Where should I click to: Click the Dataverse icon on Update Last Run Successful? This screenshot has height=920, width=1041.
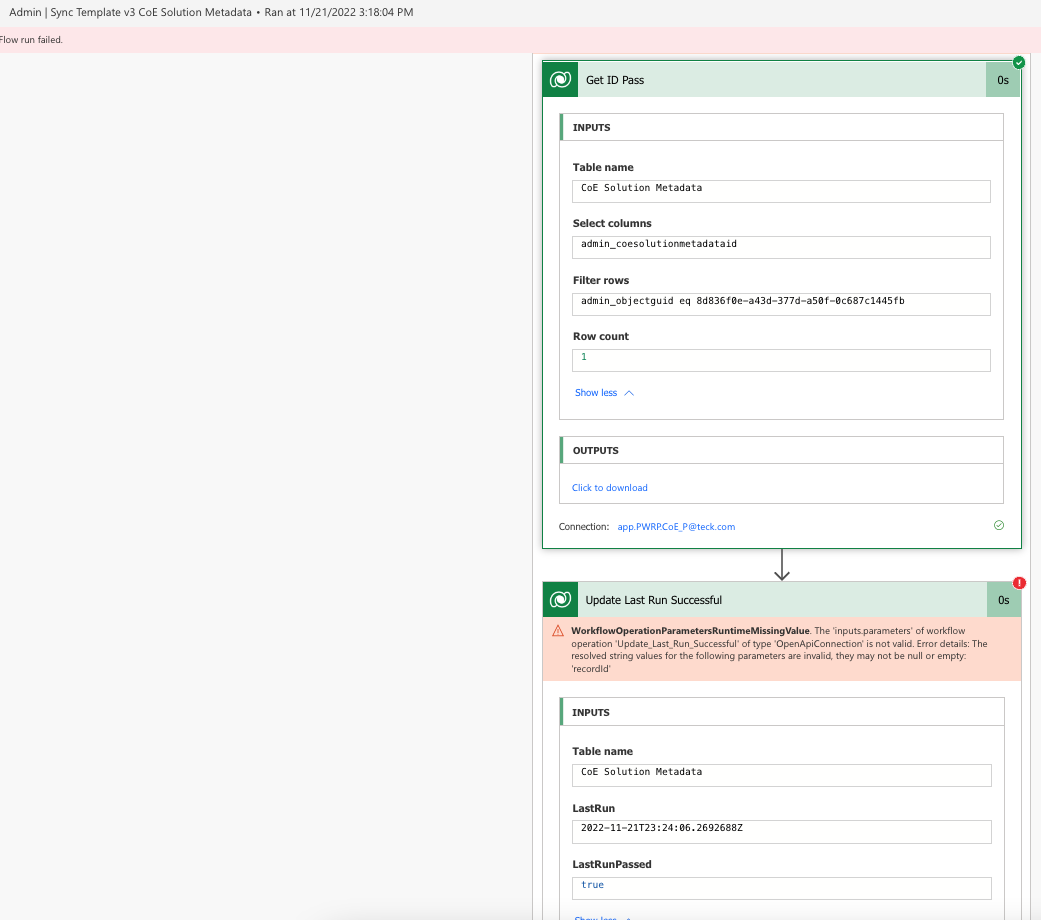point(560,600)
